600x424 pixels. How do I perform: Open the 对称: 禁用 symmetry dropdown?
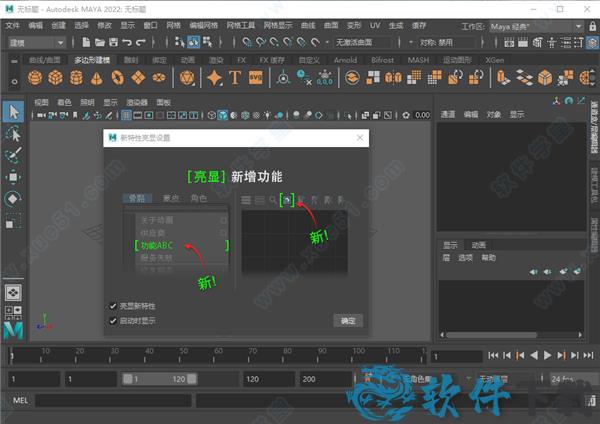(447, 42)
